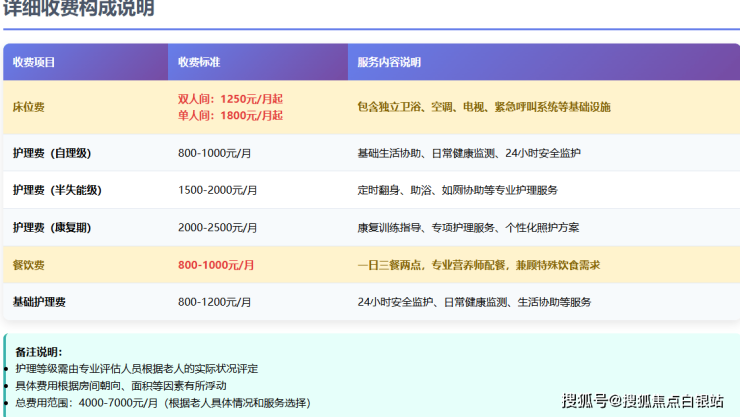Viewport: 740px width, 417px height.
Task: Click the 双人间 1250元/月起 price
Action: point(230,99)
